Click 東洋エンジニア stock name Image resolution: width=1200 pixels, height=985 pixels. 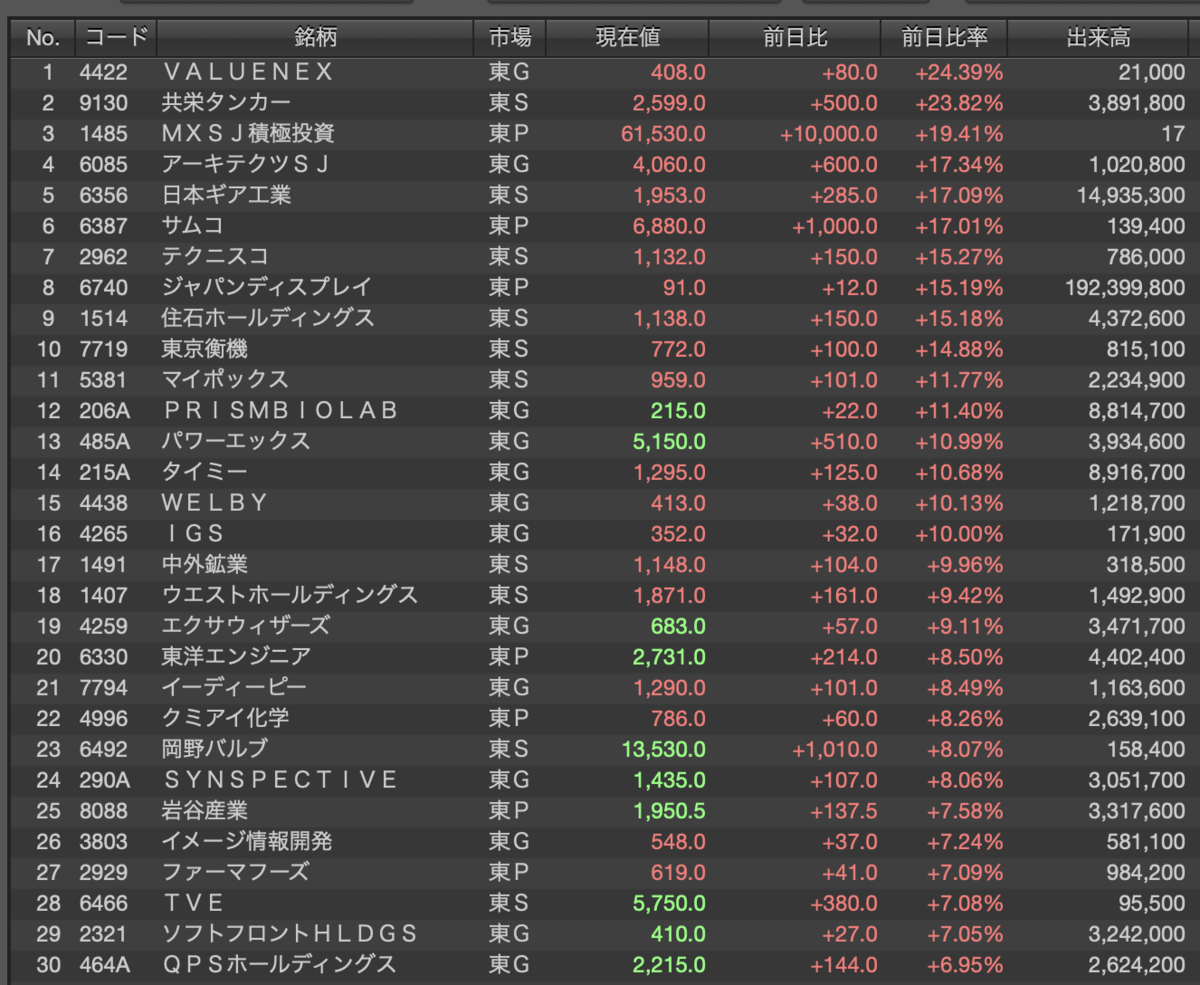(x=237, y=657)
